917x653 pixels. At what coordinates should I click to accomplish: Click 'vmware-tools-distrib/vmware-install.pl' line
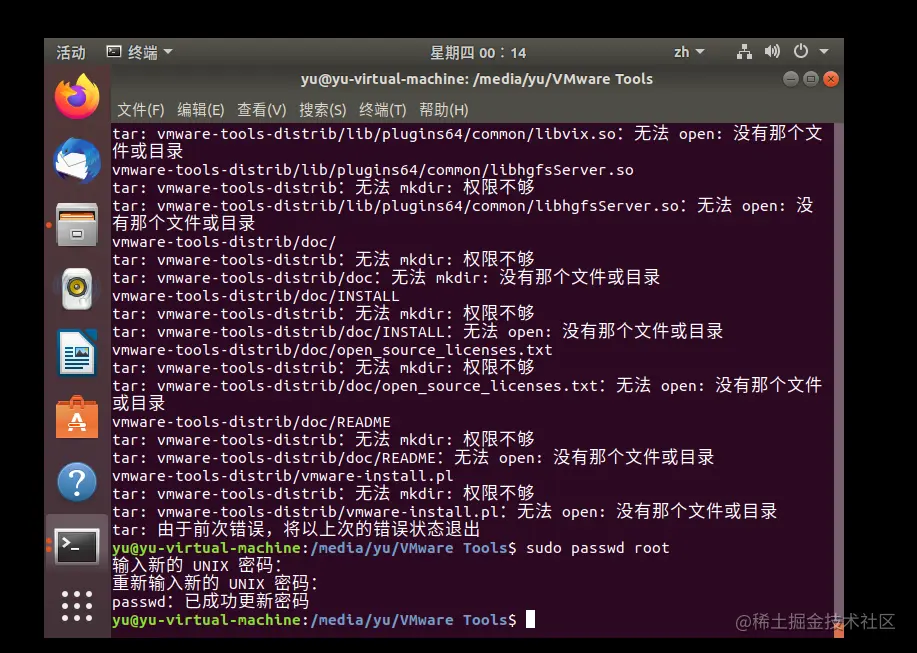[x=282, y=475]
